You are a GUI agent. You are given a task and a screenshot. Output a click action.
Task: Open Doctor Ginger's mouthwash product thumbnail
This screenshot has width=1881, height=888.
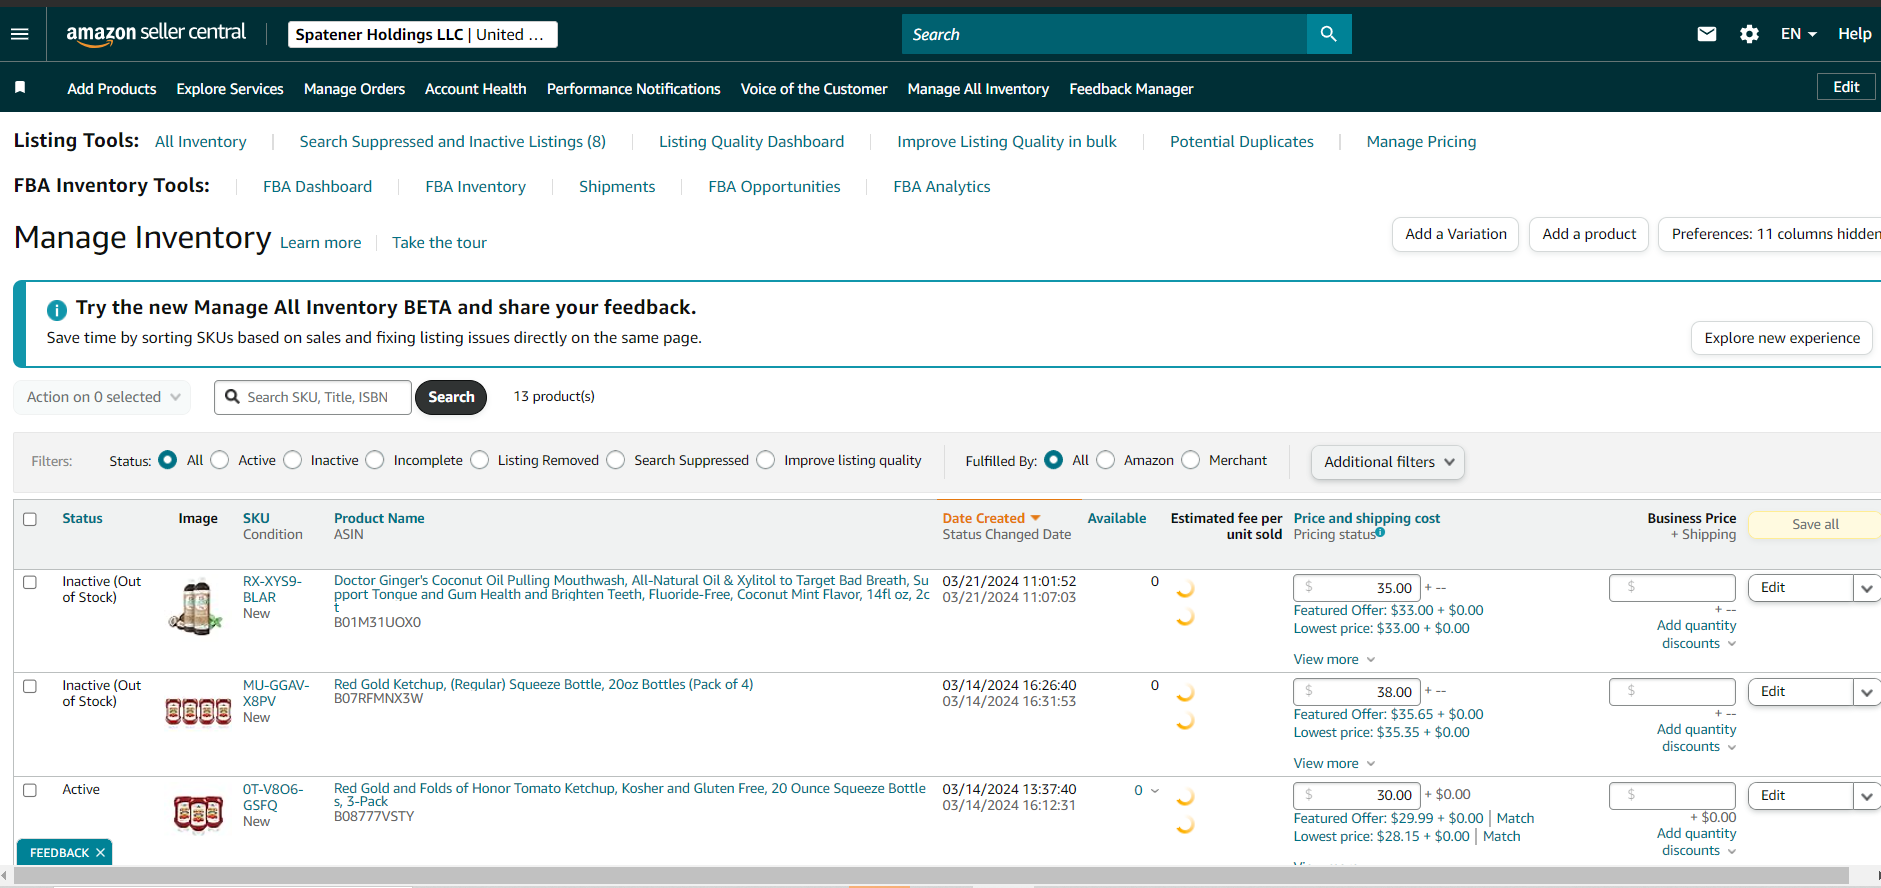[197, 607]
